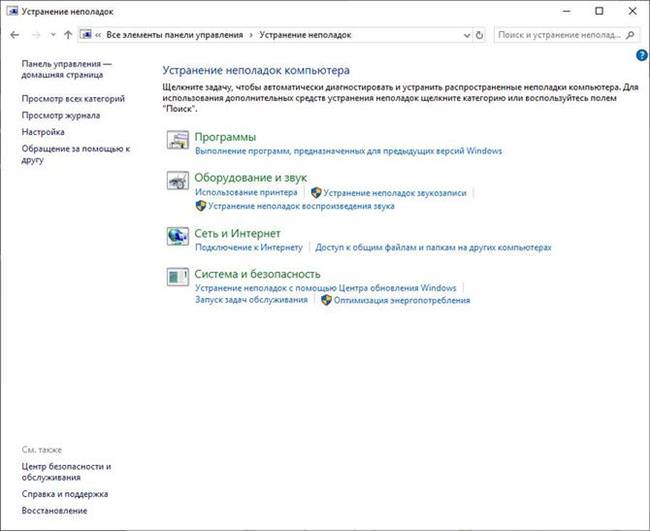
Task: Open 'Обращение за помощью к другу'
Action: [x=75, y=154]
